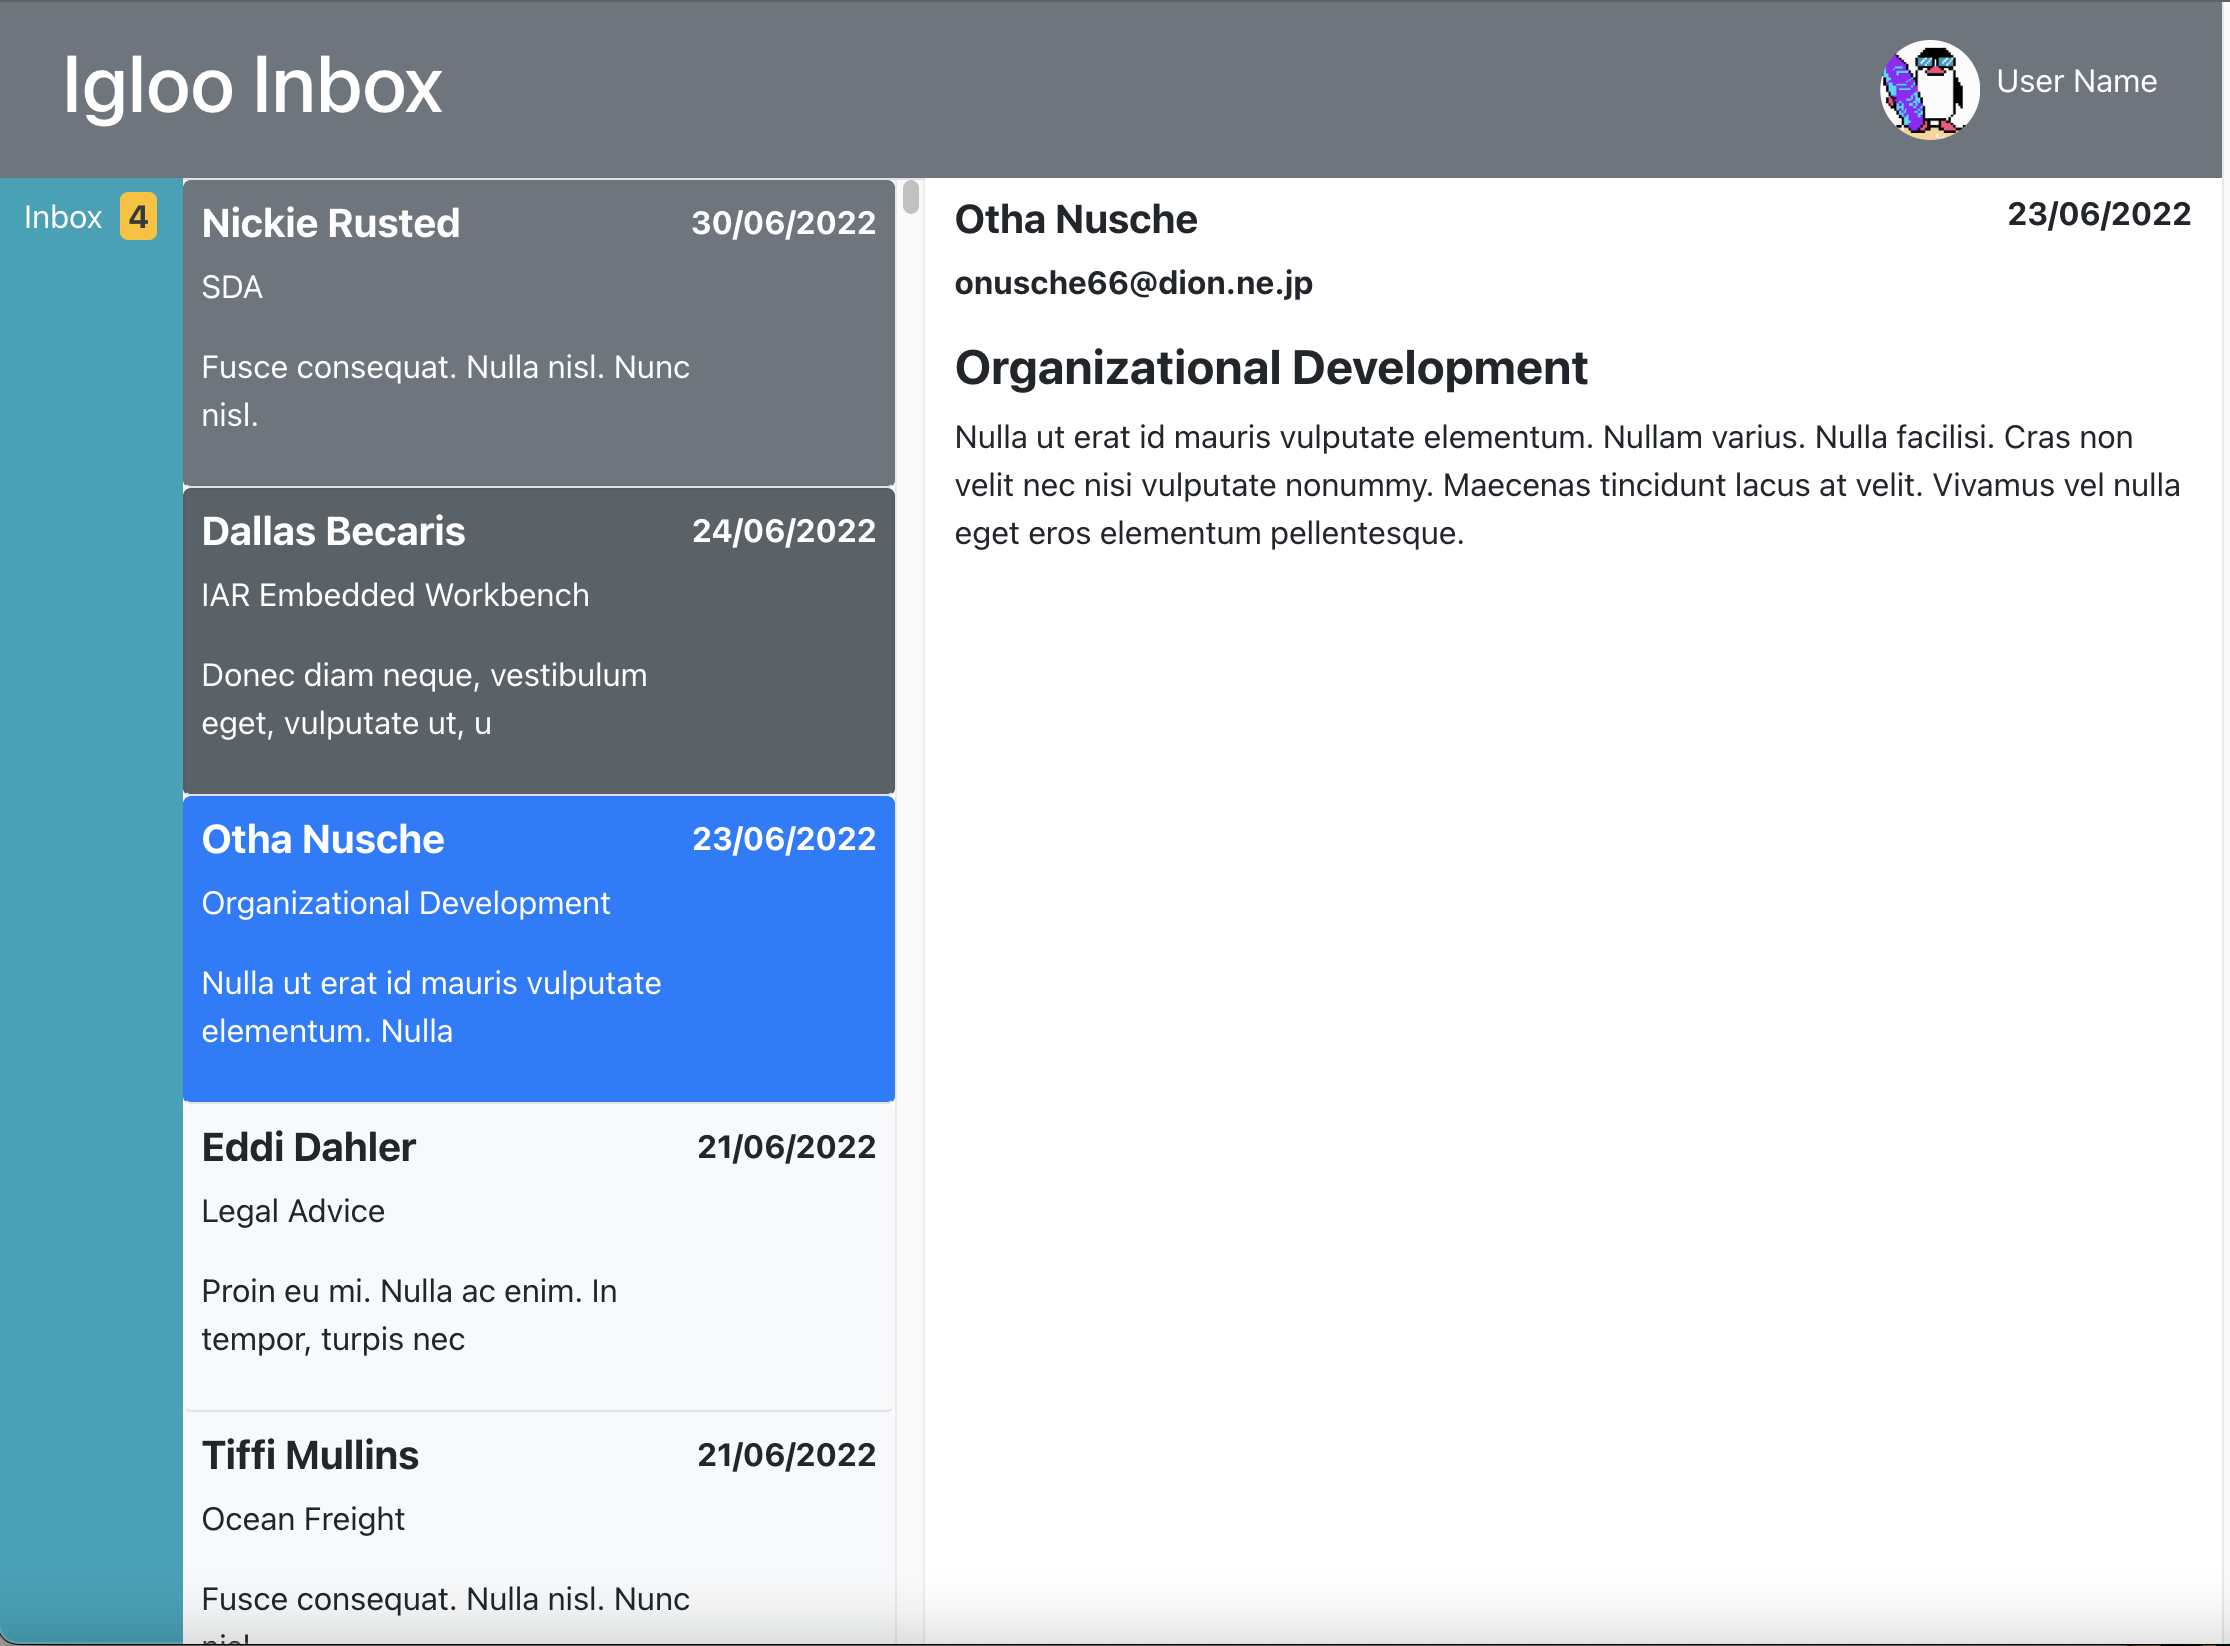Open Eddi Dahler's Legal Advice email
Image resolution: width=2230 pixels, height=1646 pixels.
tap(538, 1257)
